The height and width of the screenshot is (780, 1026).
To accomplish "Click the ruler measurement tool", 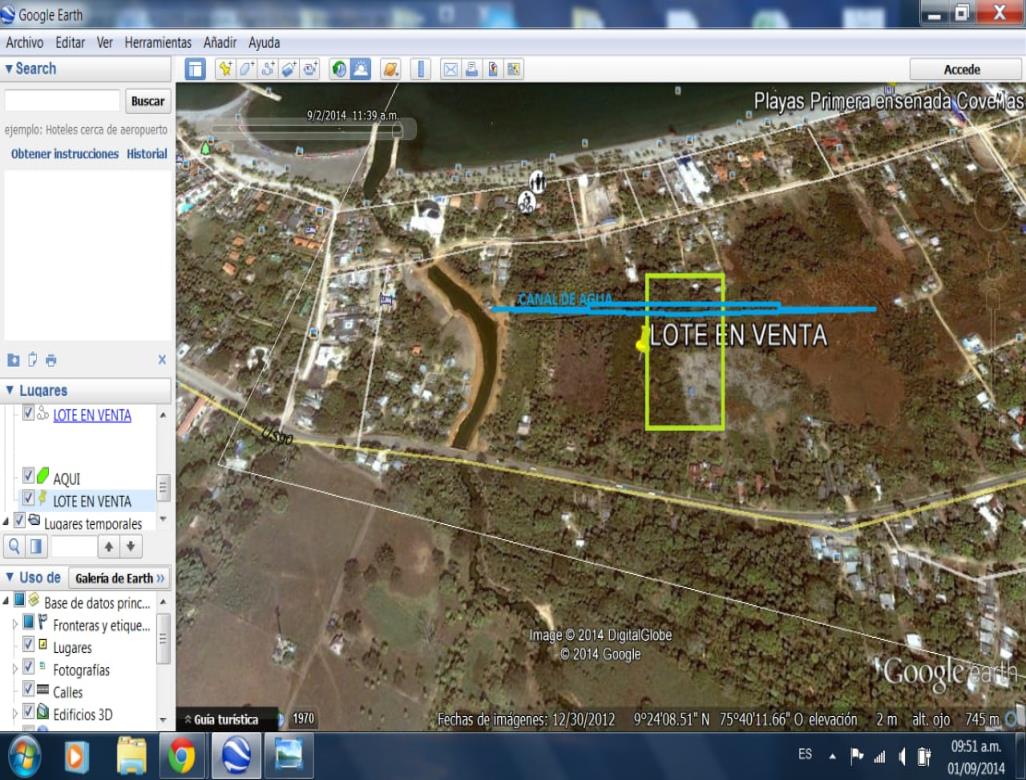I will coord(420,69).
